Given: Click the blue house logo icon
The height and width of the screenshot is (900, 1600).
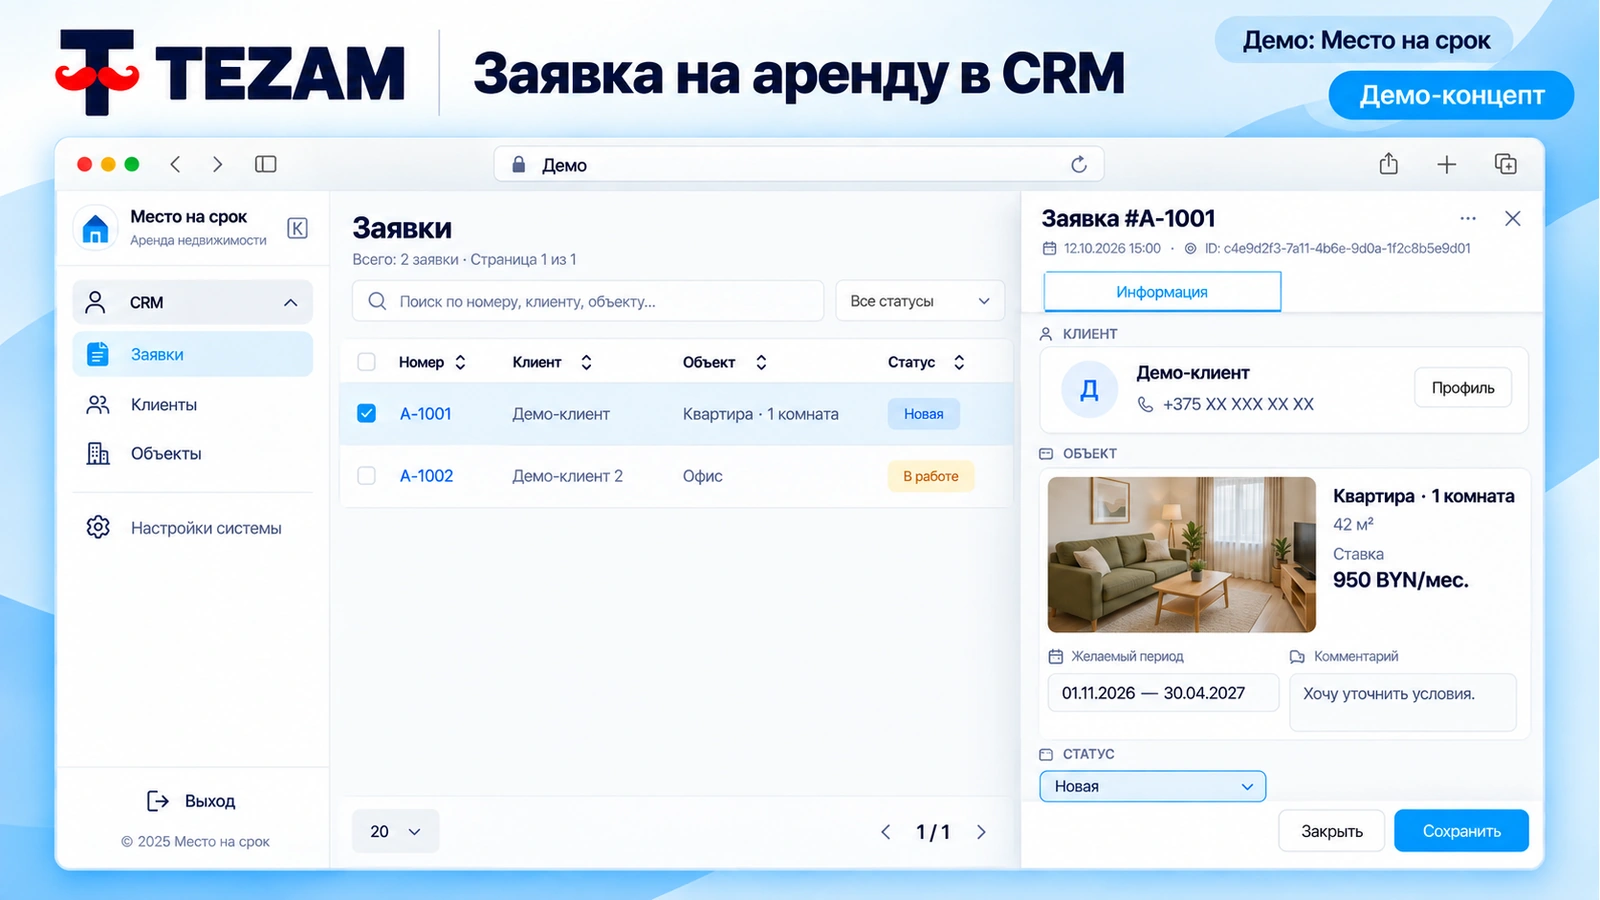Looking at the screenshot, I should (x=95, y=229).
